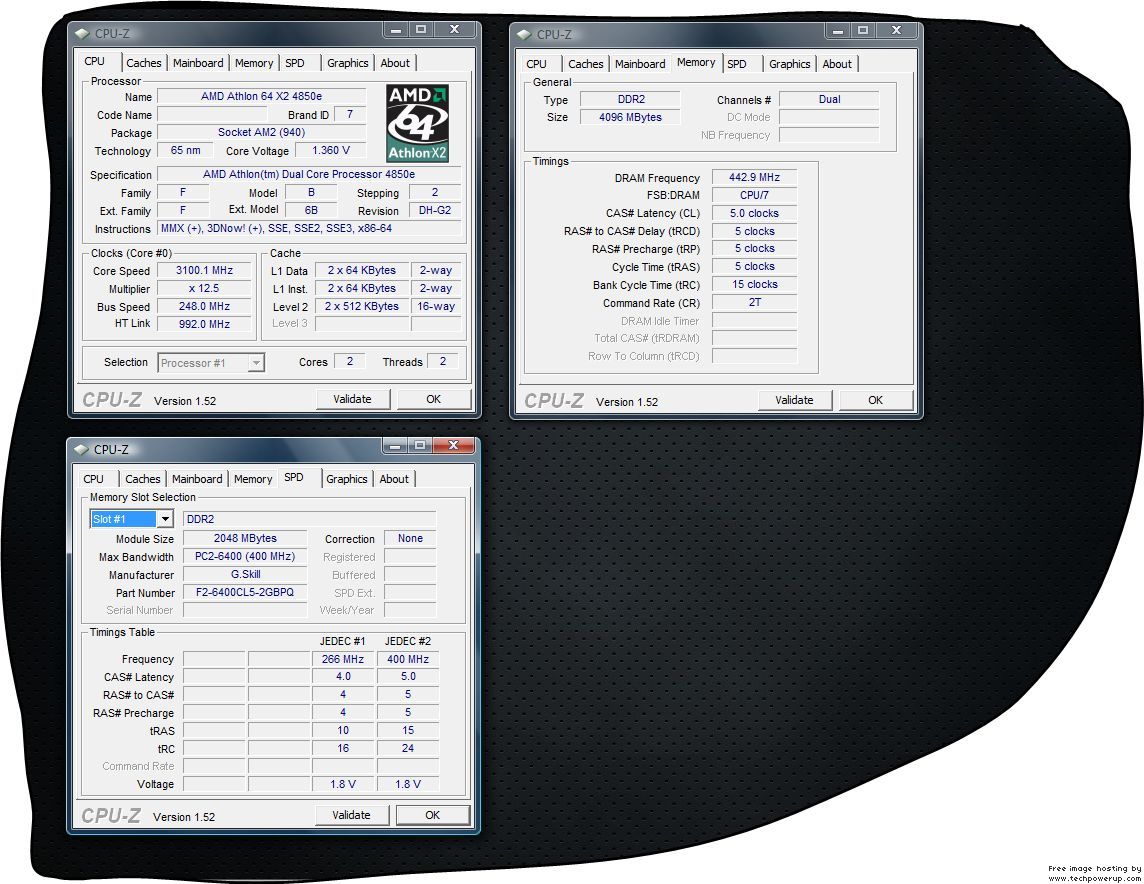The image size is (1144, 884).
Task: Click the CPU-Z title icon in the Memory tab window
Action: tap(524, 34)
